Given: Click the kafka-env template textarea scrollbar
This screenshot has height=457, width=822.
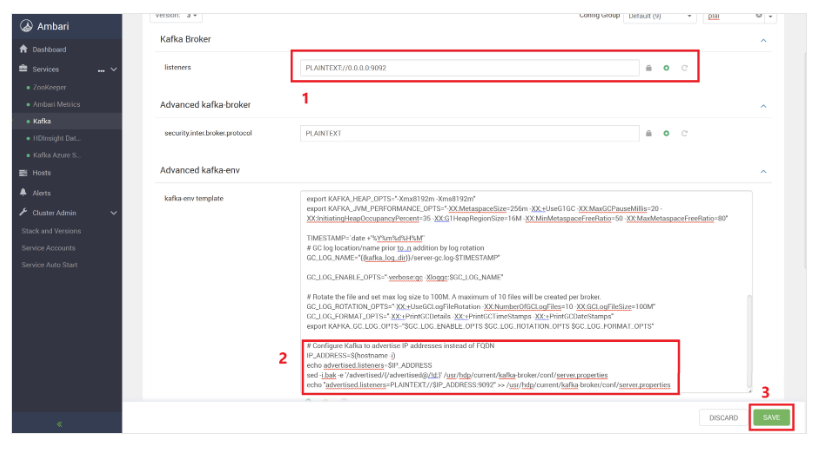Looking at the screenshot, I should coord(749,341).
